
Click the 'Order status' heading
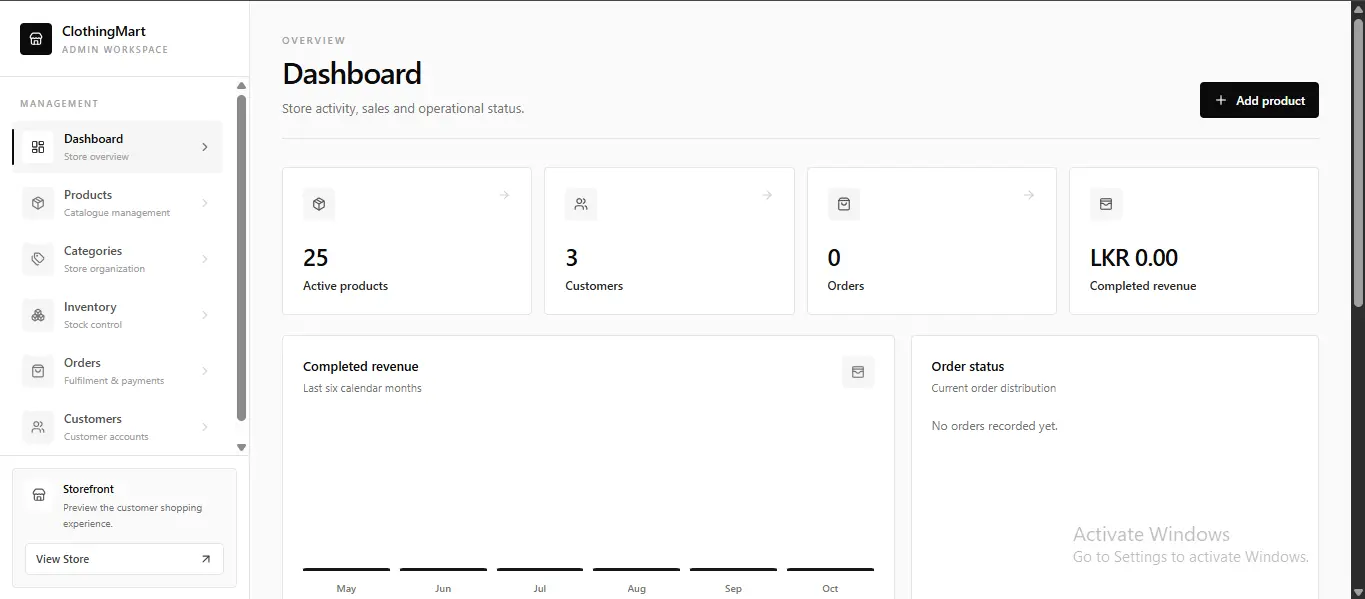(967, 367)
